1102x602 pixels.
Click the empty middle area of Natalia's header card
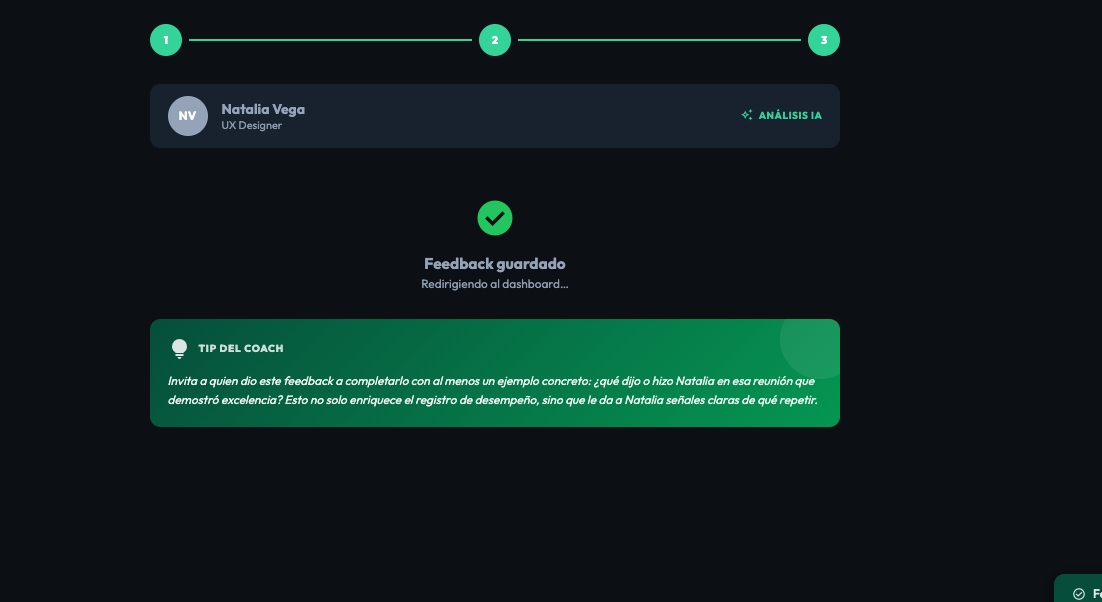click(x=520, y=116)
